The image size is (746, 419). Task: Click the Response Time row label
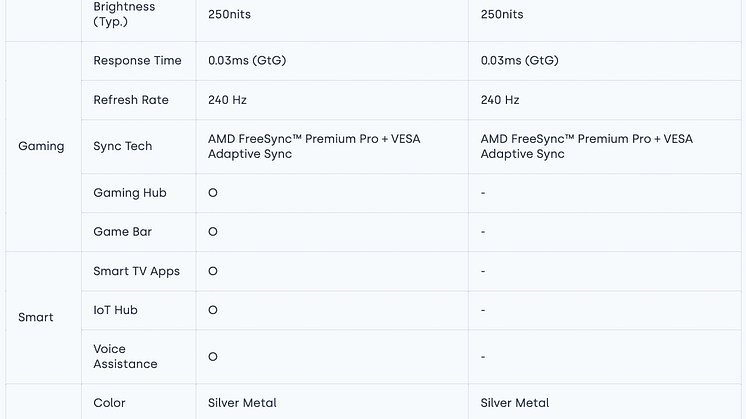(137, 61)
